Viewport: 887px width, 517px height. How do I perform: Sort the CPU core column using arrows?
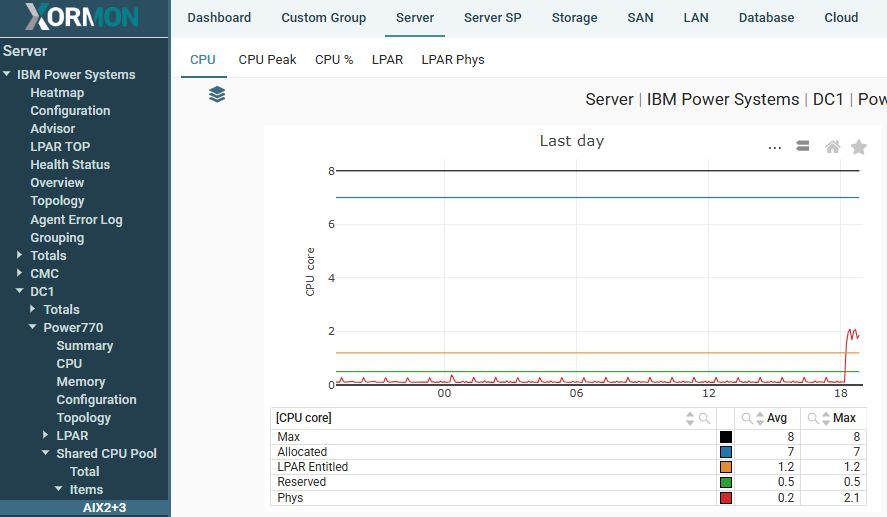690,418
